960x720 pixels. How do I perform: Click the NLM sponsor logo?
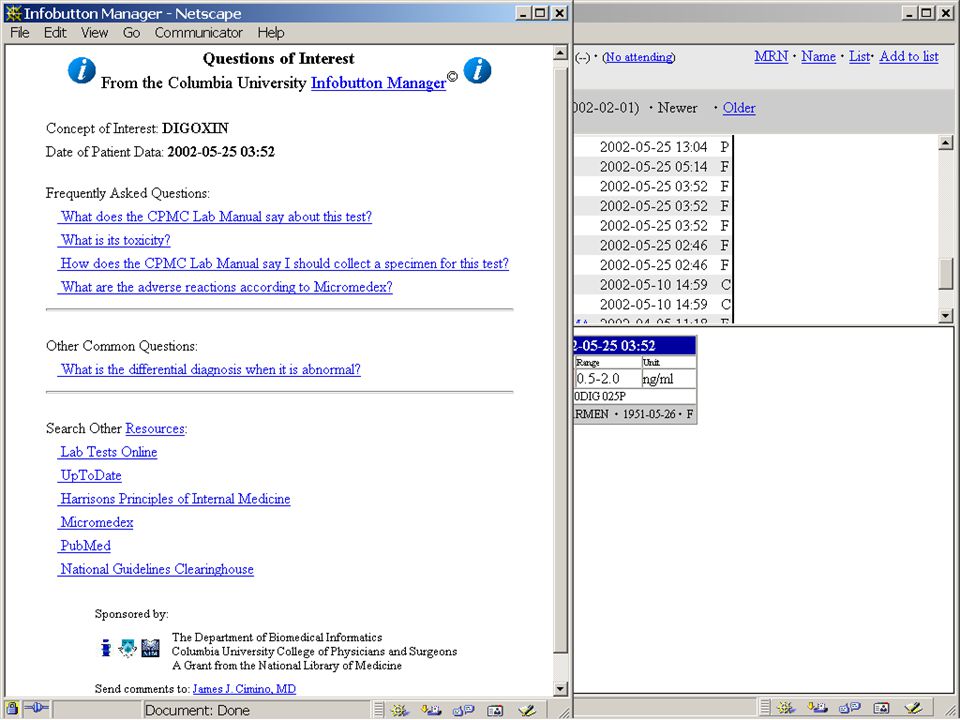[x=150, y=648]
